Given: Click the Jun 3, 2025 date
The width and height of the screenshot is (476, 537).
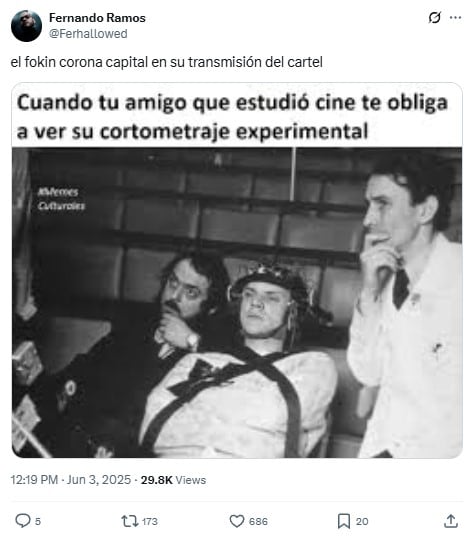Looking at the screenshot, I should (99, 480).
